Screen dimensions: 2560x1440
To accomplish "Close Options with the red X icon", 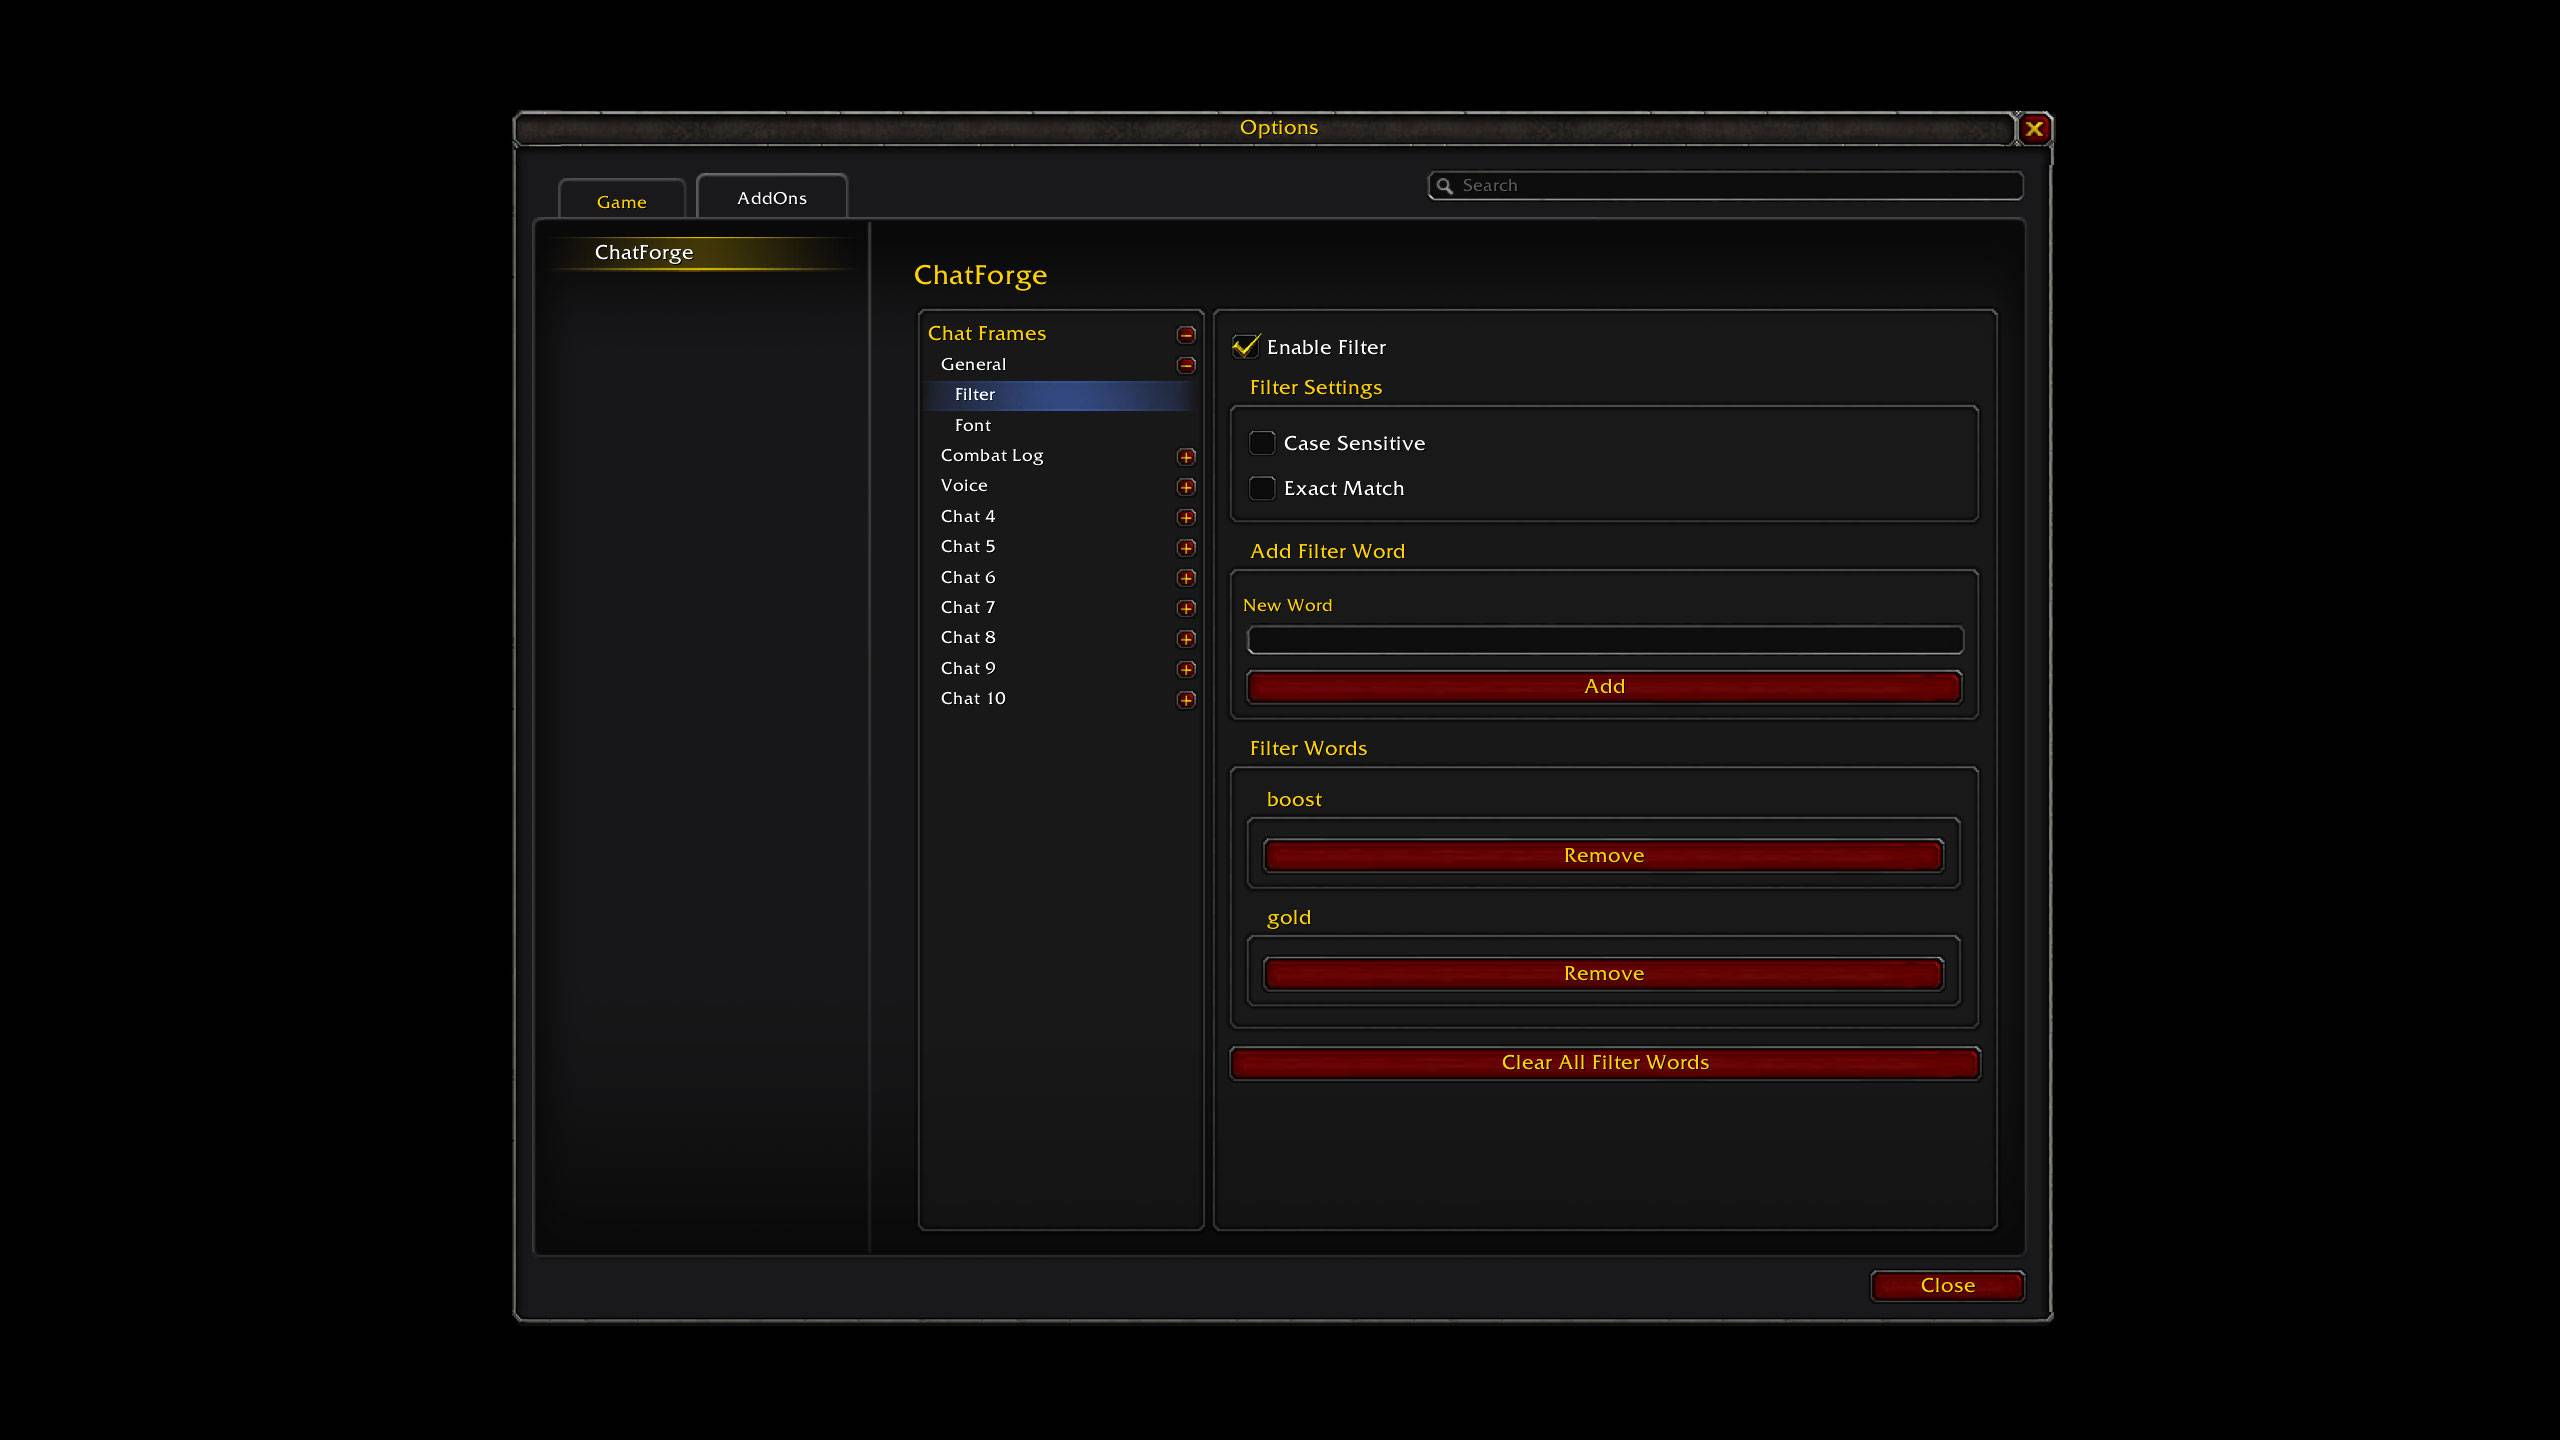I will tap(2034, 129).
